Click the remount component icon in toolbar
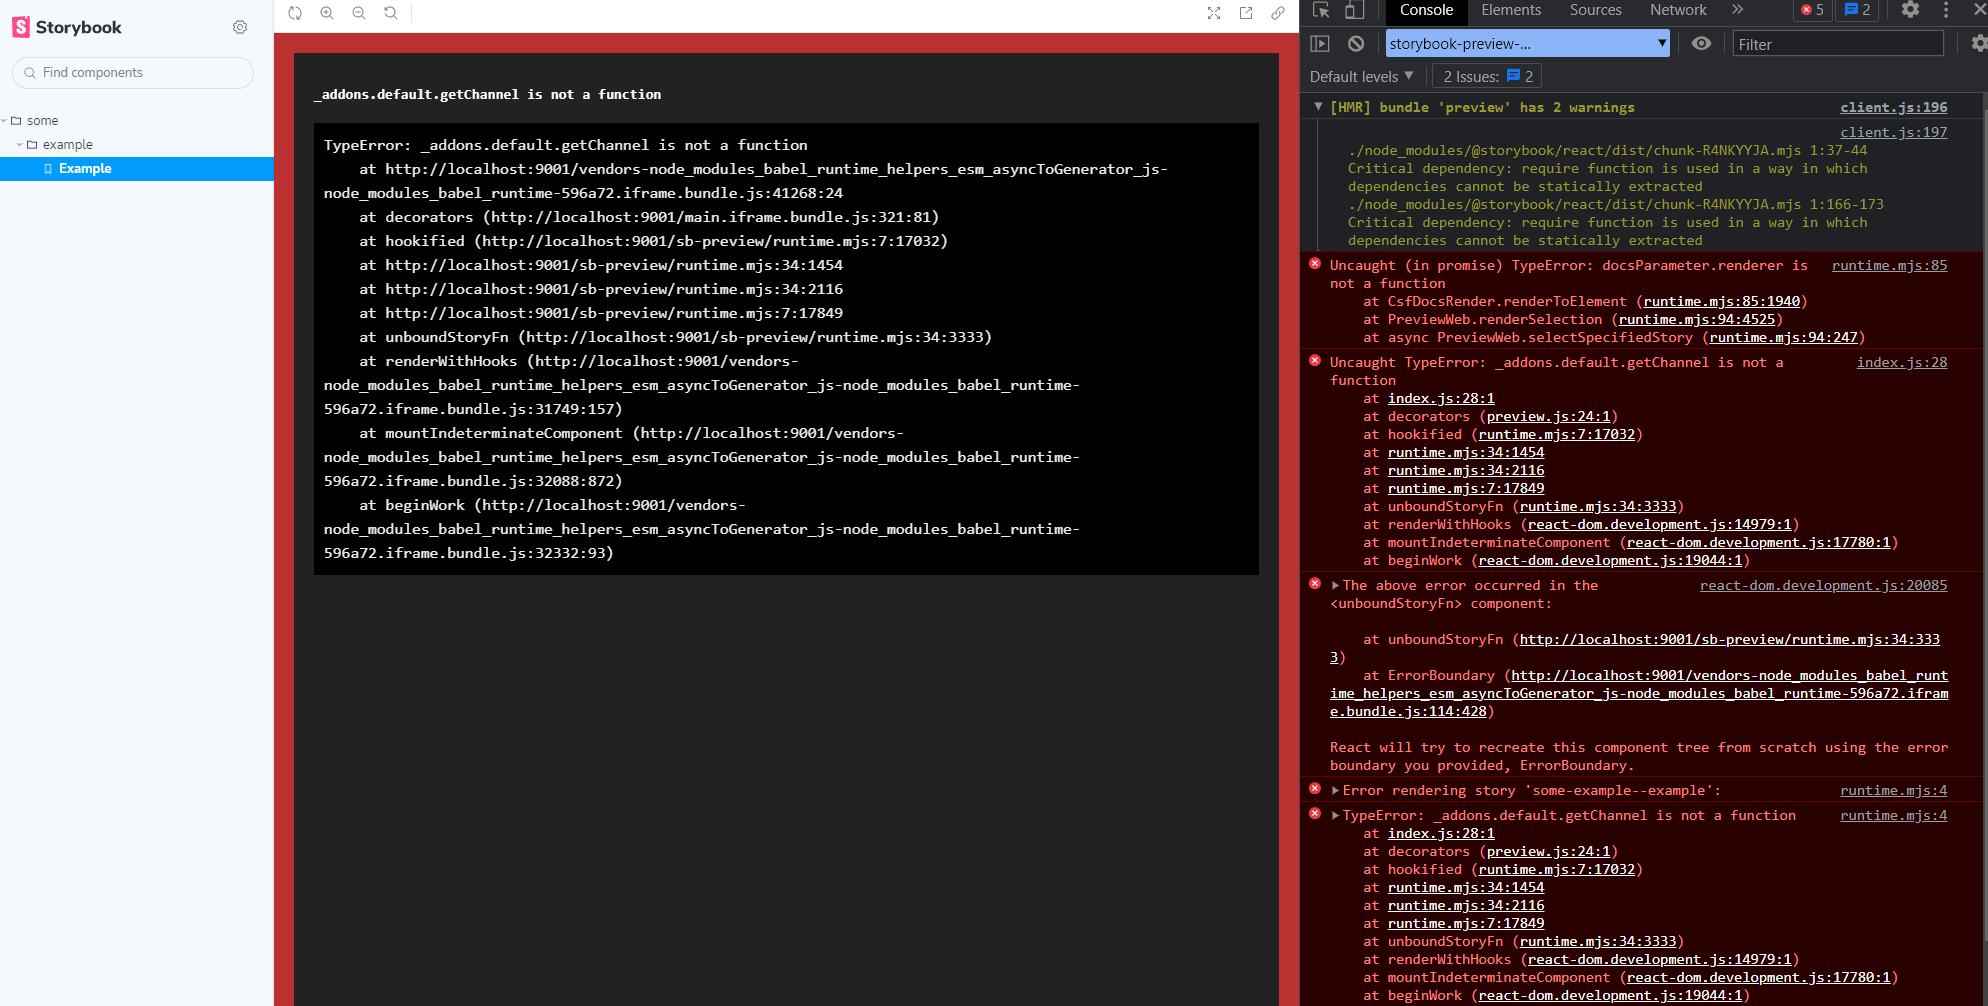The width and height of the screenshot is (1988, 1006). [x=295, y=13]
